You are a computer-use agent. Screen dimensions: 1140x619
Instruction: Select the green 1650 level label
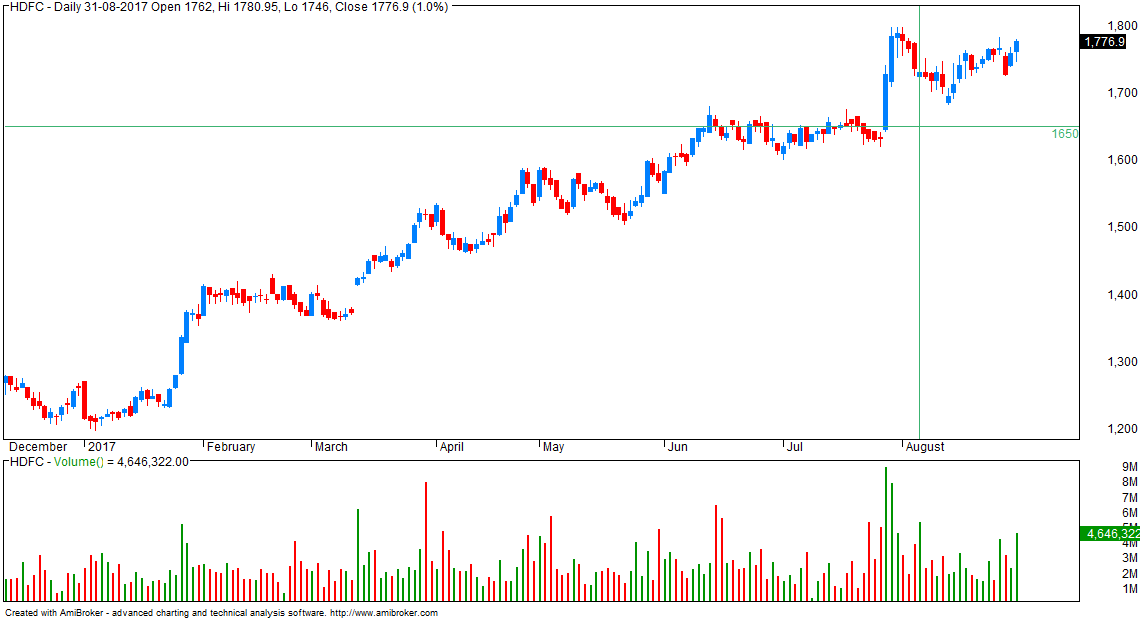[x=1064, y=134]
